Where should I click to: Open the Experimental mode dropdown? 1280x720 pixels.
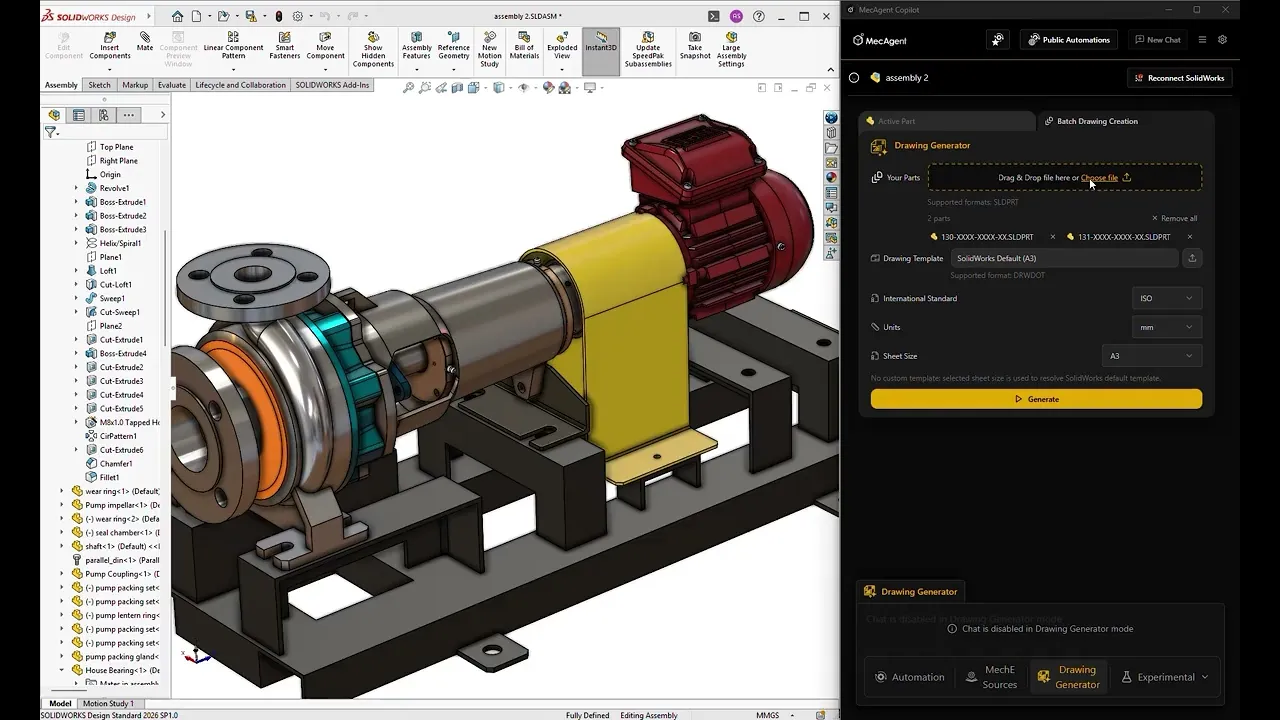[x=1165, y=677]
